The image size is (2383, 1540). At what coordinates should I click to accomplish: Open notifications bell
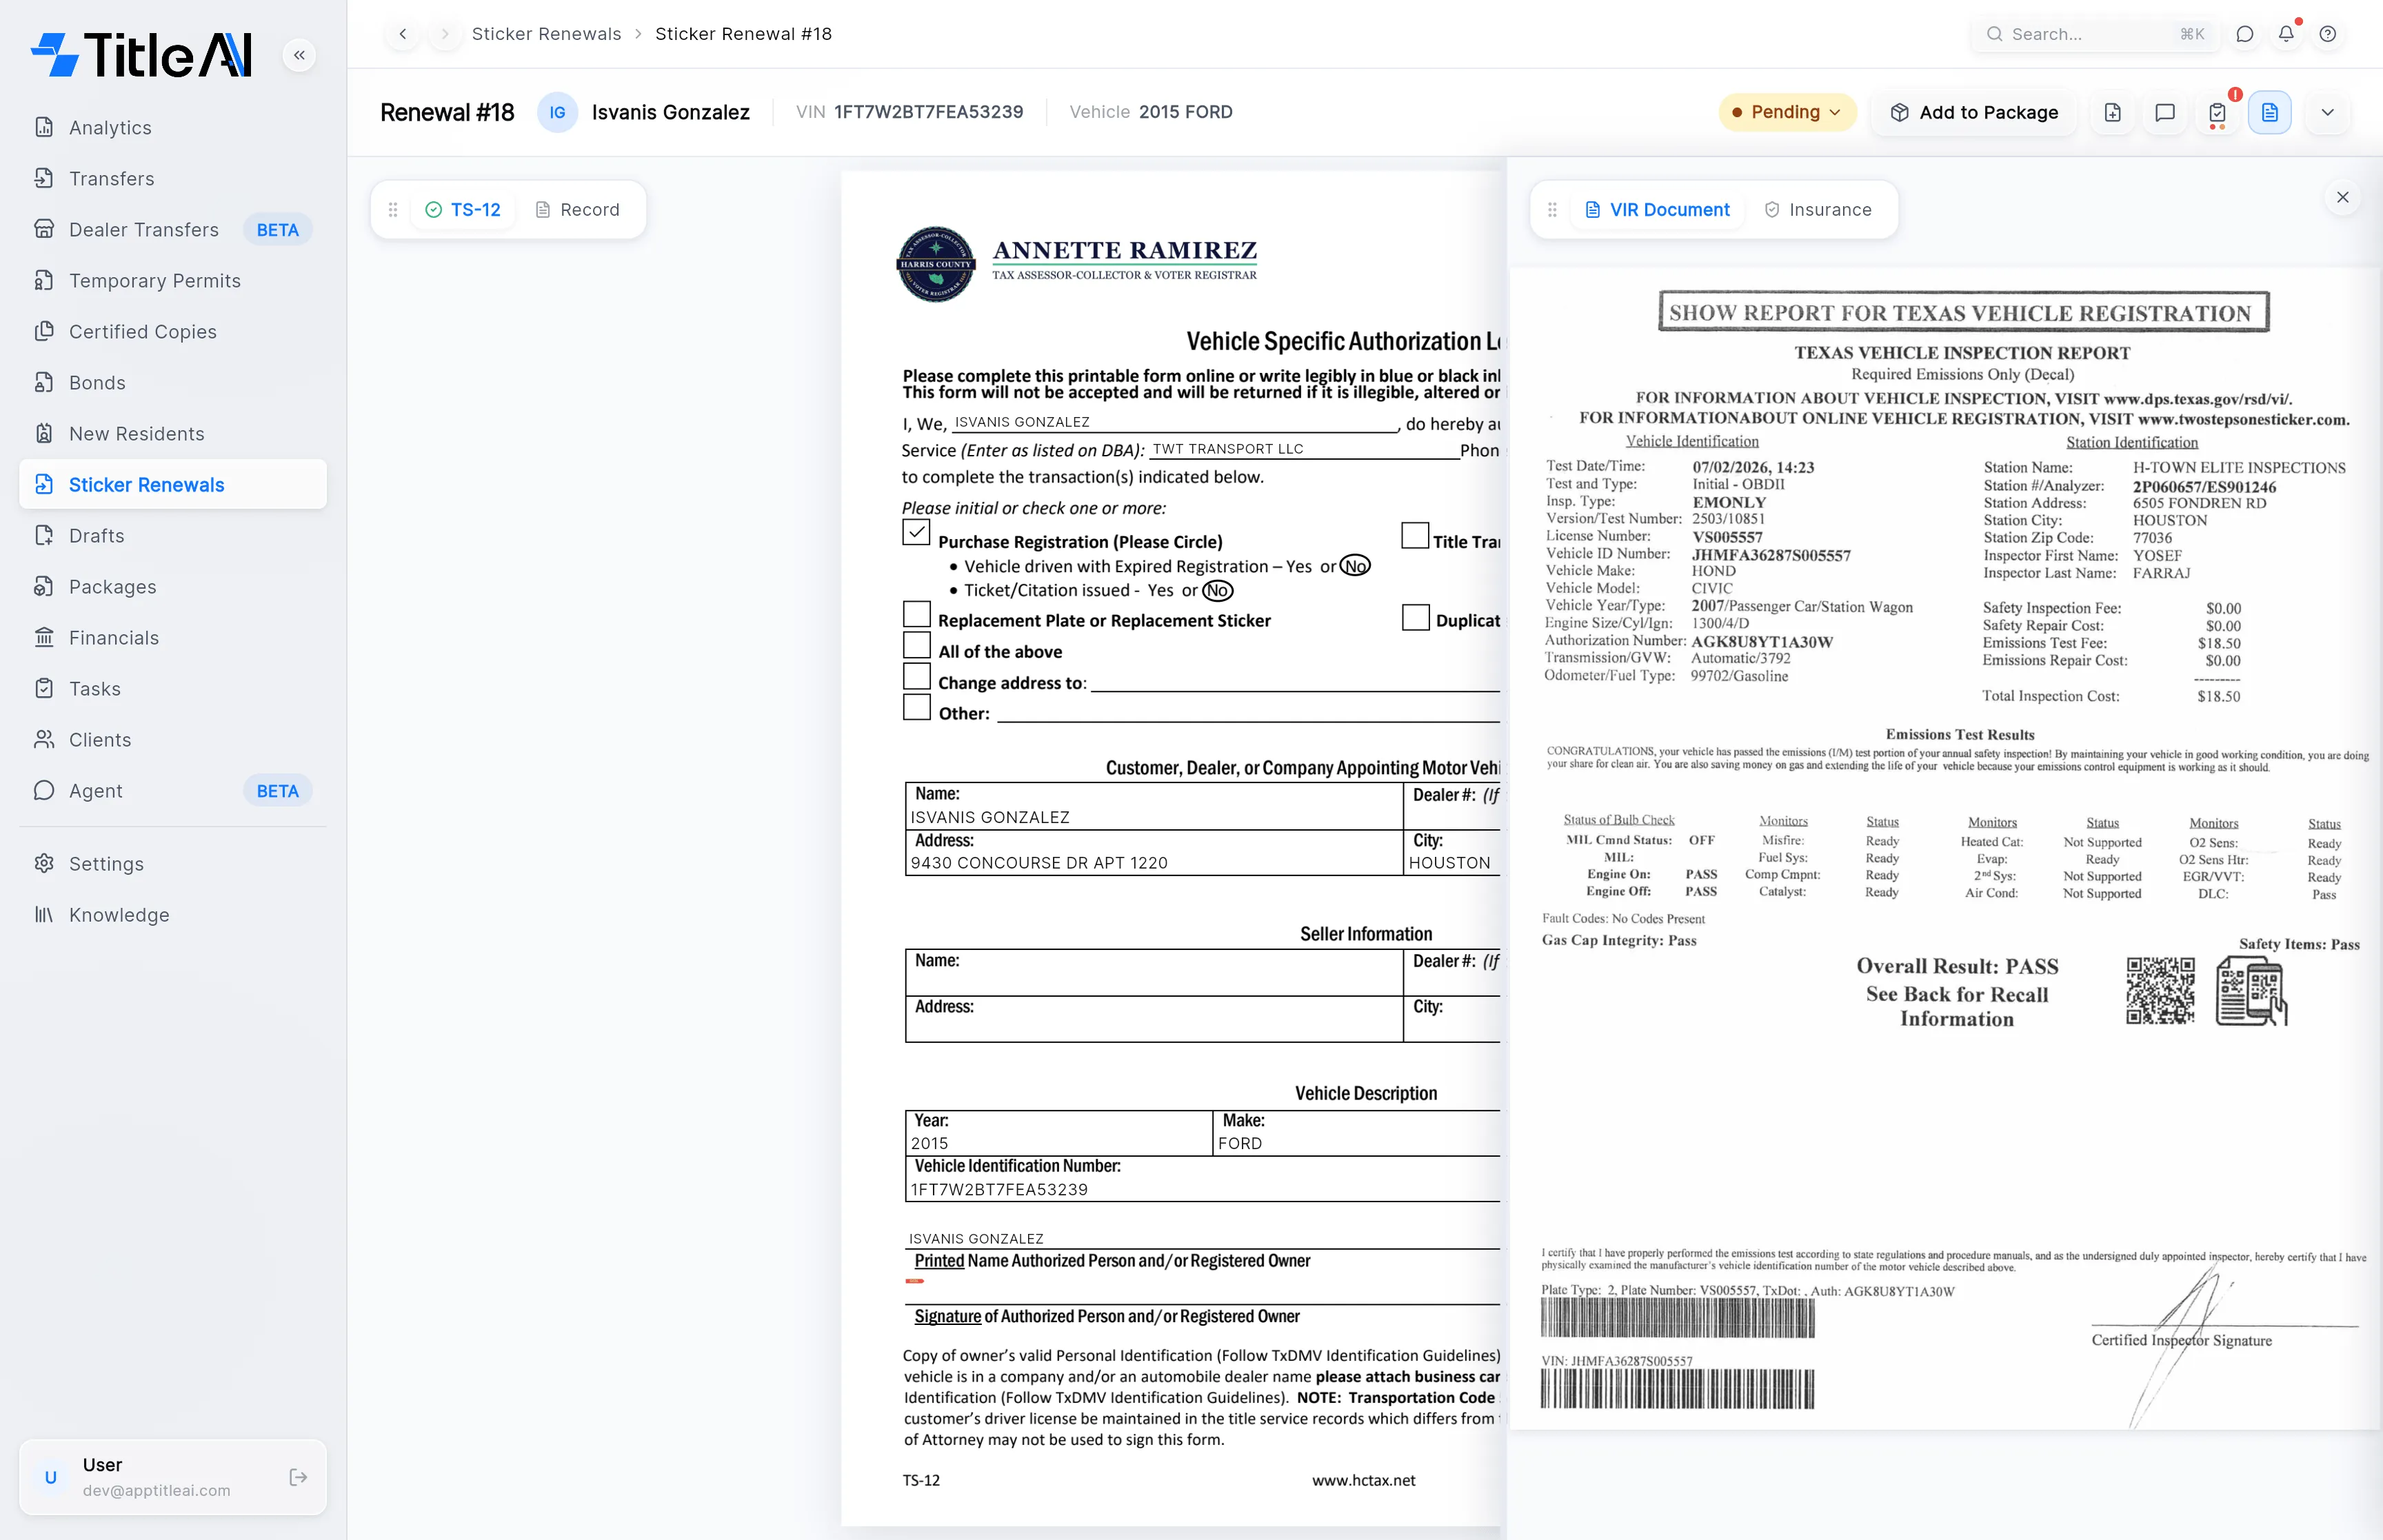[x=2286, y=34]
